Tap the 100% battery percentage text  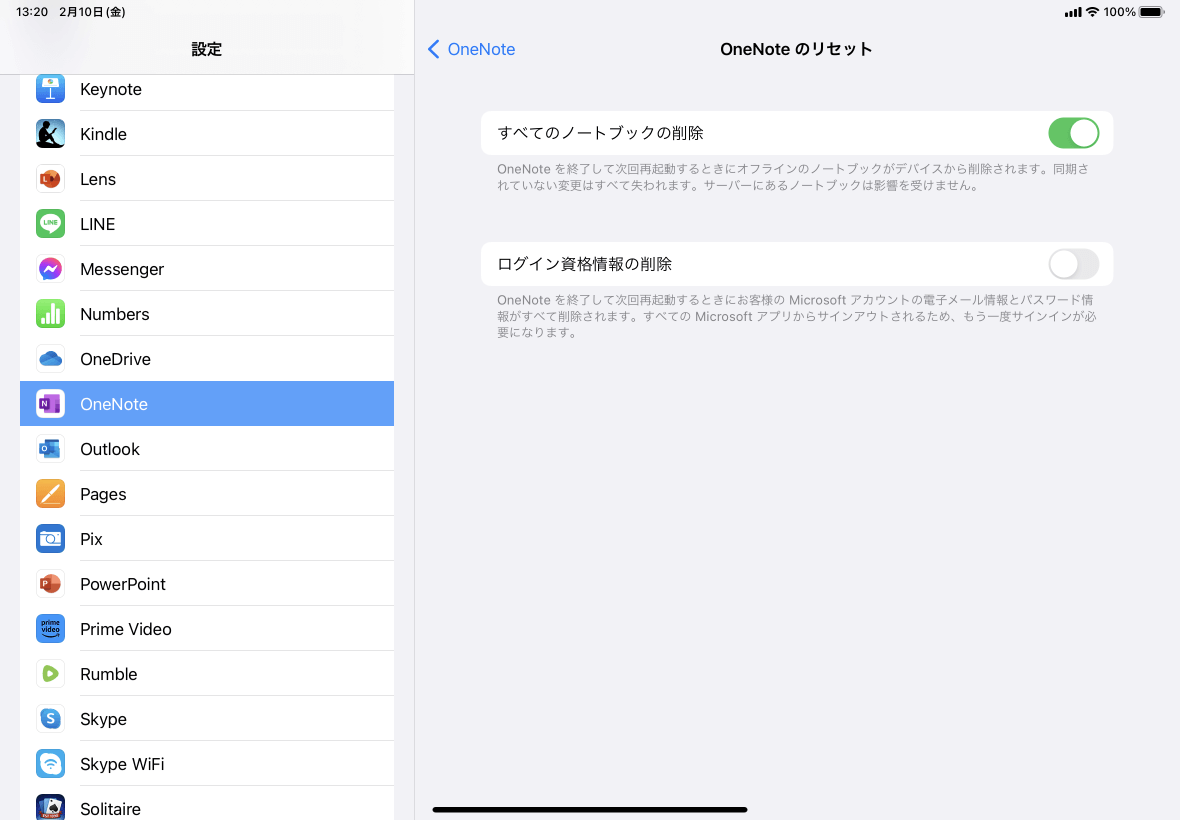click(x=1120, y=12)
